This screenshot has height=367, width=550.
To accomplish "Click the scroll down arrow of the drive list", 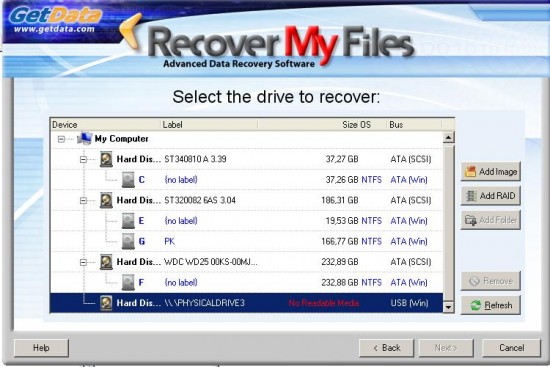I will tap(449, 307).
